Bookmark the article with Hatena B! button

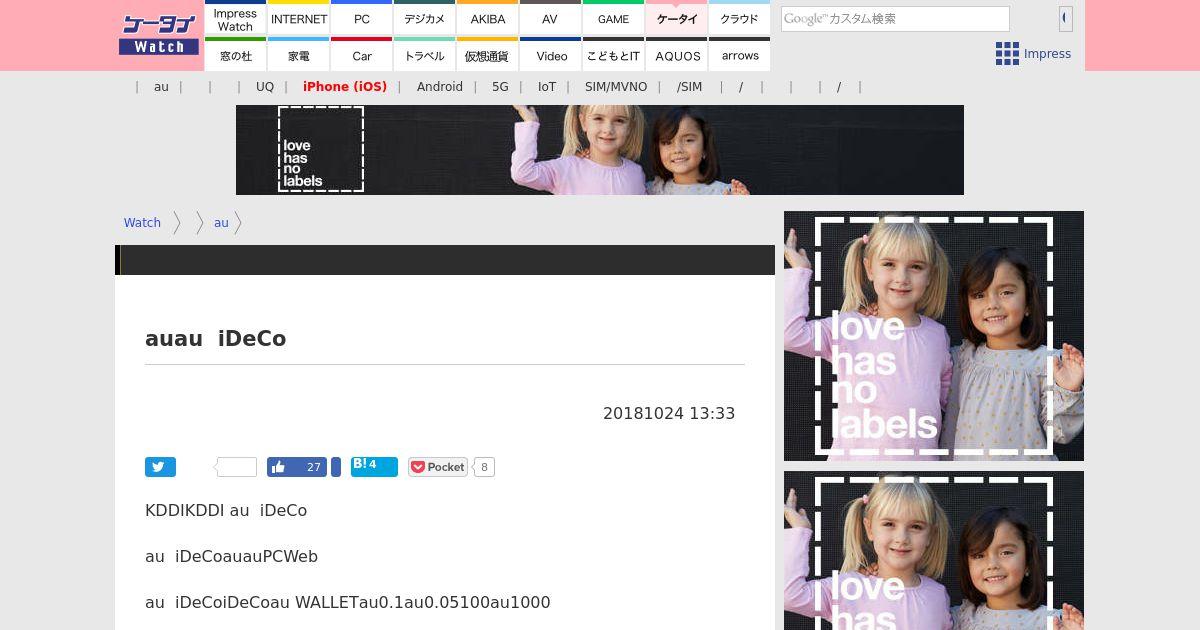point(374,467)
